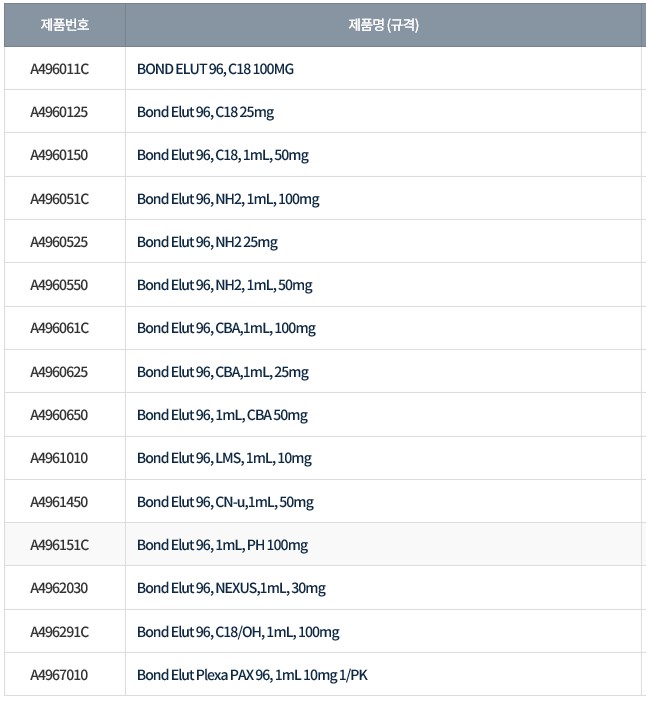
Task: Click Bond Elut 96, NH2, 1mL, 50mg
Action: 225,285
